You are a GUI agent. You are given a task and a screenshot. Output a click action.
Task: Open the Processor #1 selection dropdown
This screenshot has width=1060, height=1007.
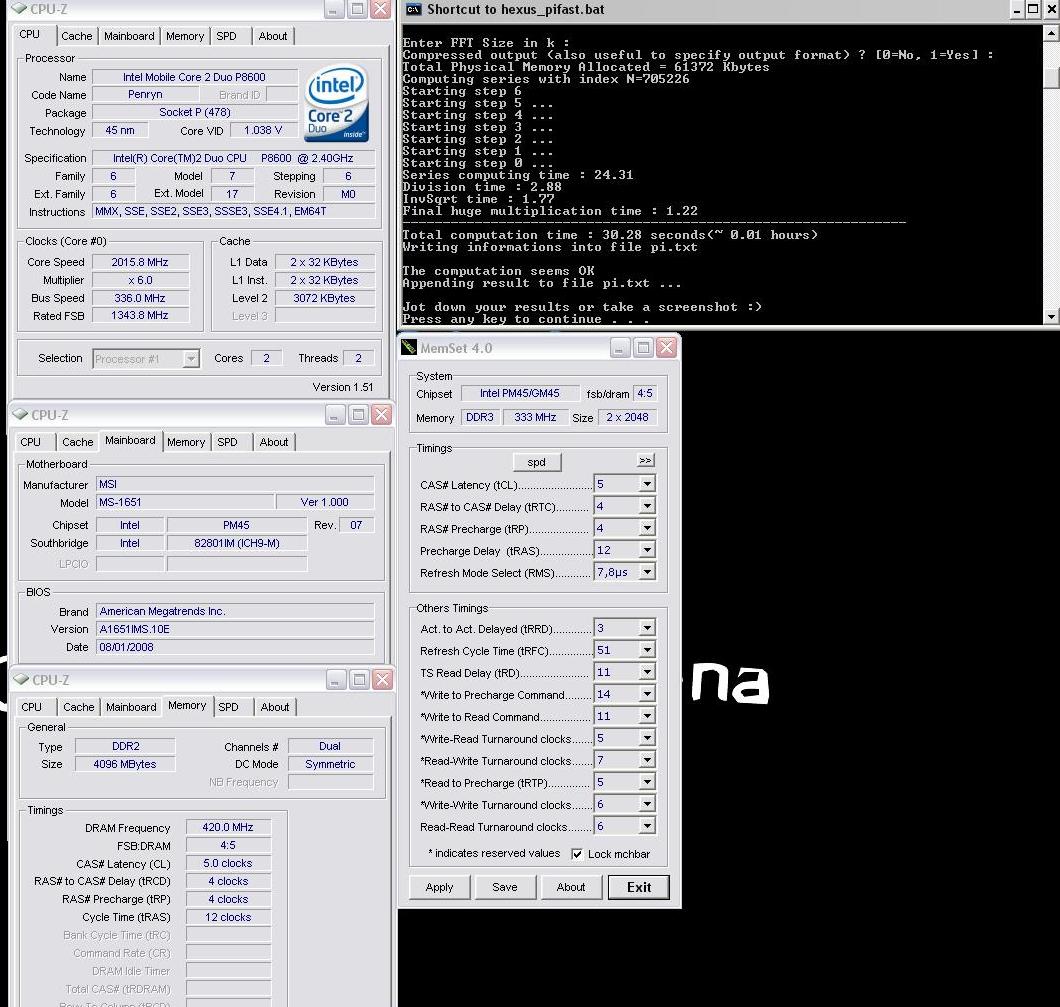(191, 359)
